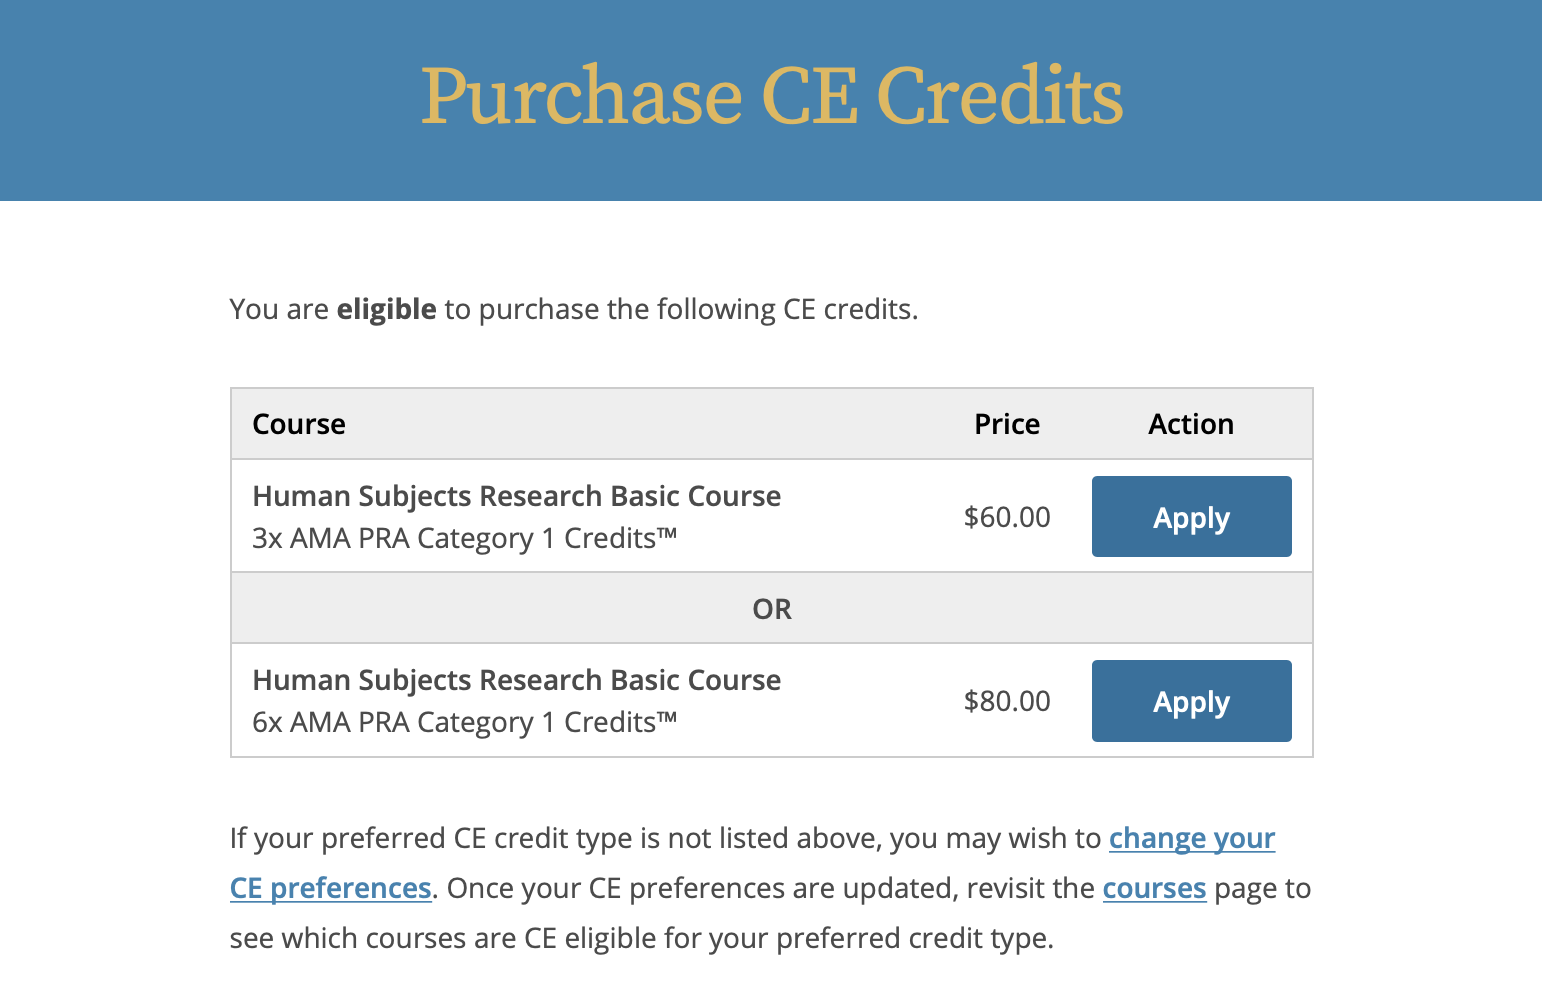Apply for the $60.00 3x credits option
This screenshot has height=982, width=1542.
click(x=1191, y=517)
